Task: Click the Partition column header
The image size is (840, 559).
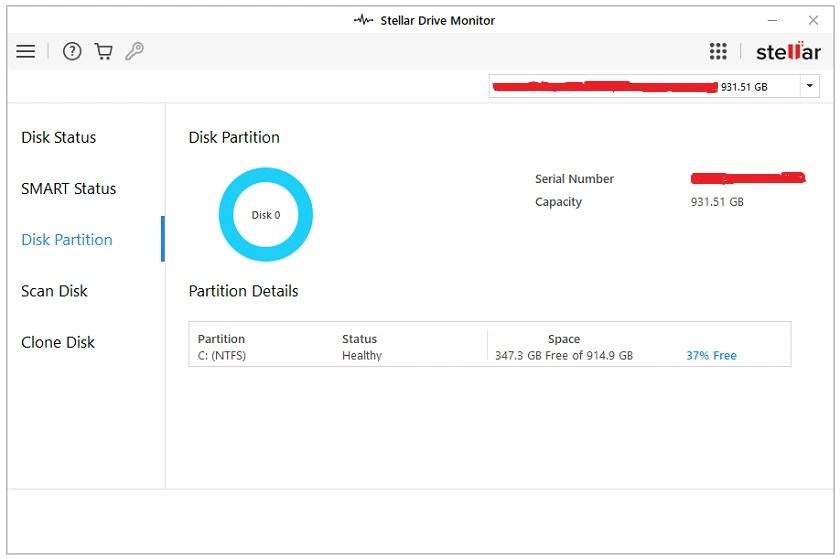Action: click(221, 339)
